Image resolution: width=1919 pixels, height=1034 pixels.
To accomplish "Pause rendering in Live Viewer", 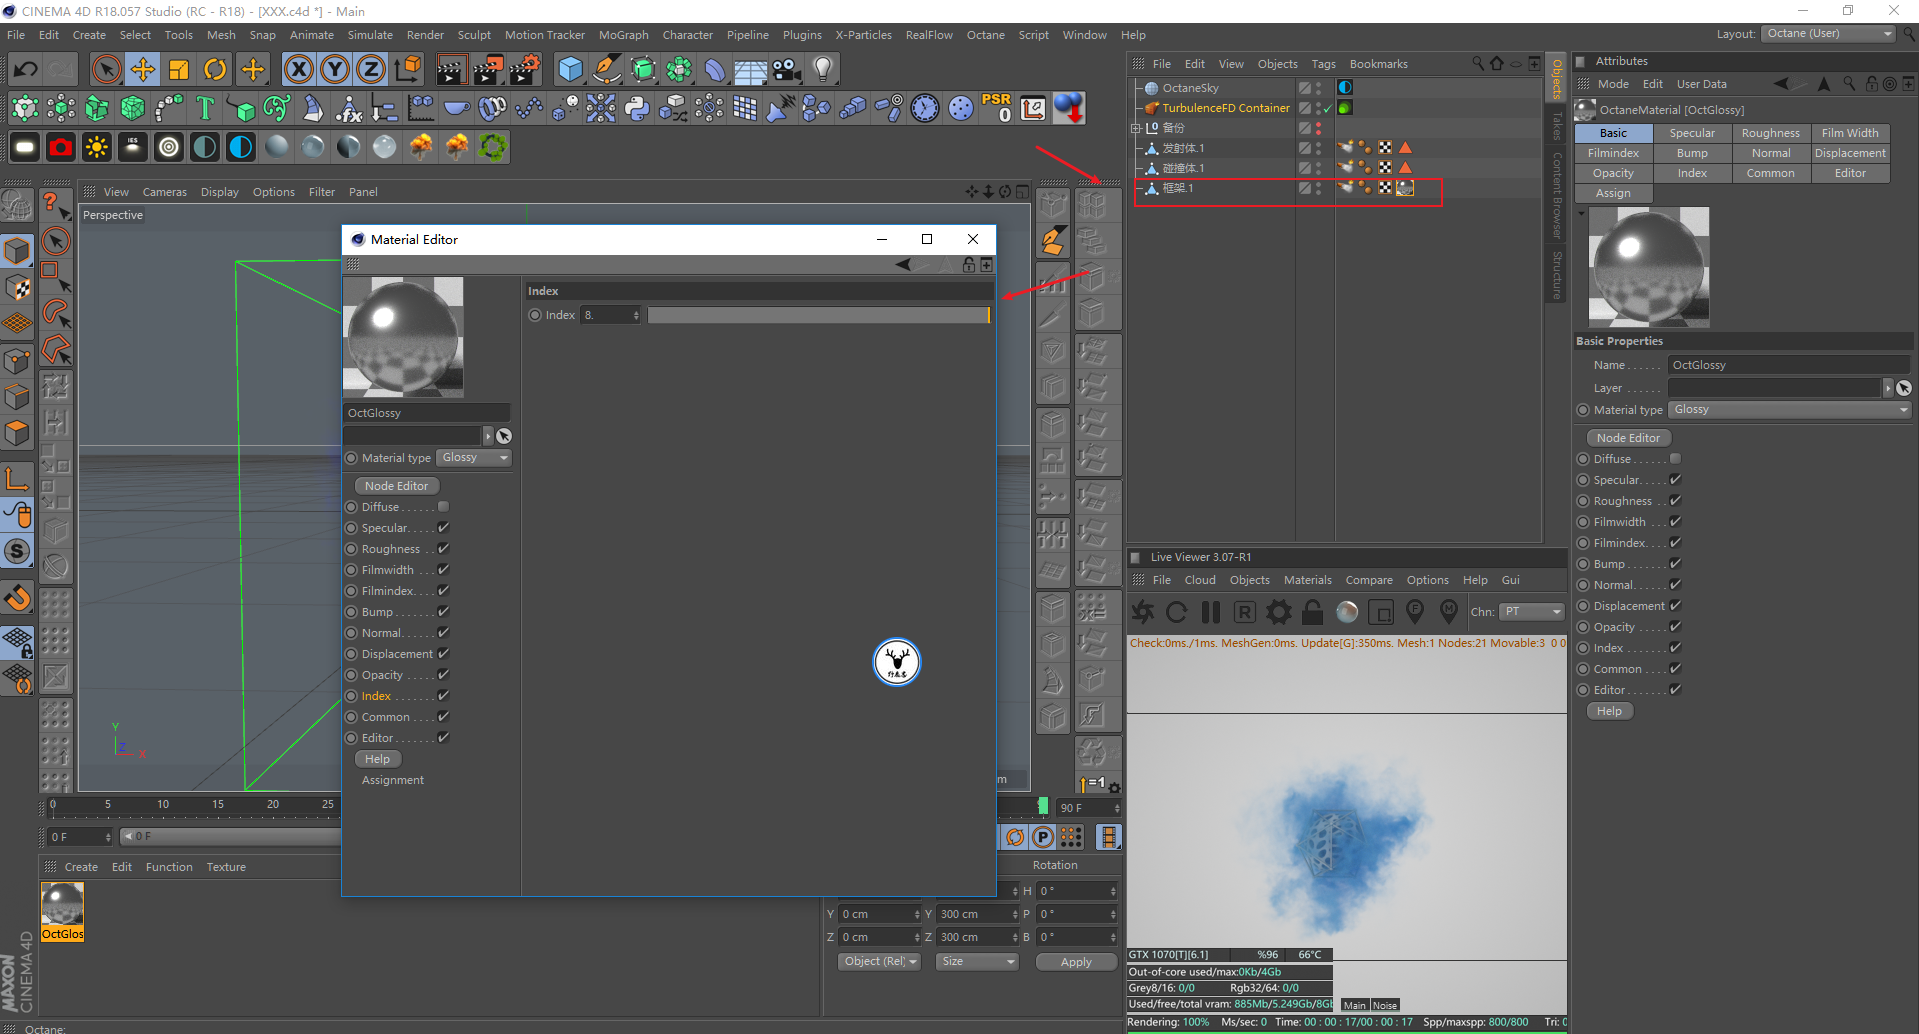I will coord(1210,612).
